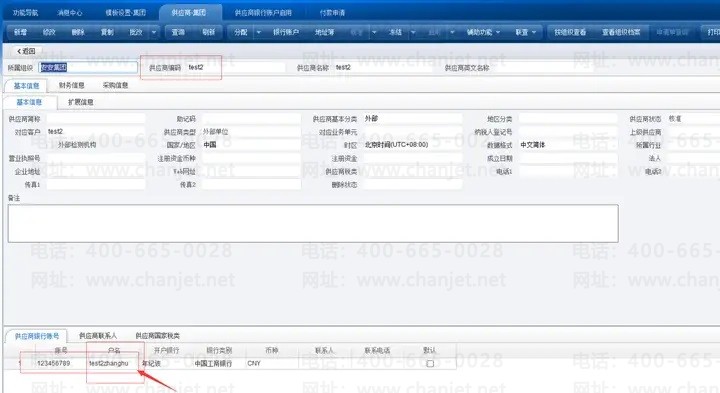Click the 开户银行 column header
The width and height of the screenshot is (720, 393).
click(166, 350)
